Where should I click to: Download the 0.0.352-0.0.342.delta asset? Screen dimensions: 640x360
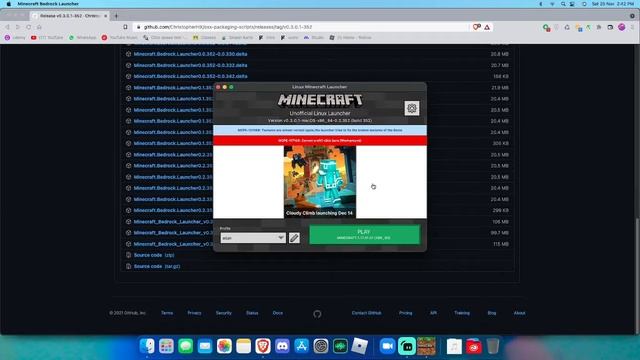click(x=190, y=76)
